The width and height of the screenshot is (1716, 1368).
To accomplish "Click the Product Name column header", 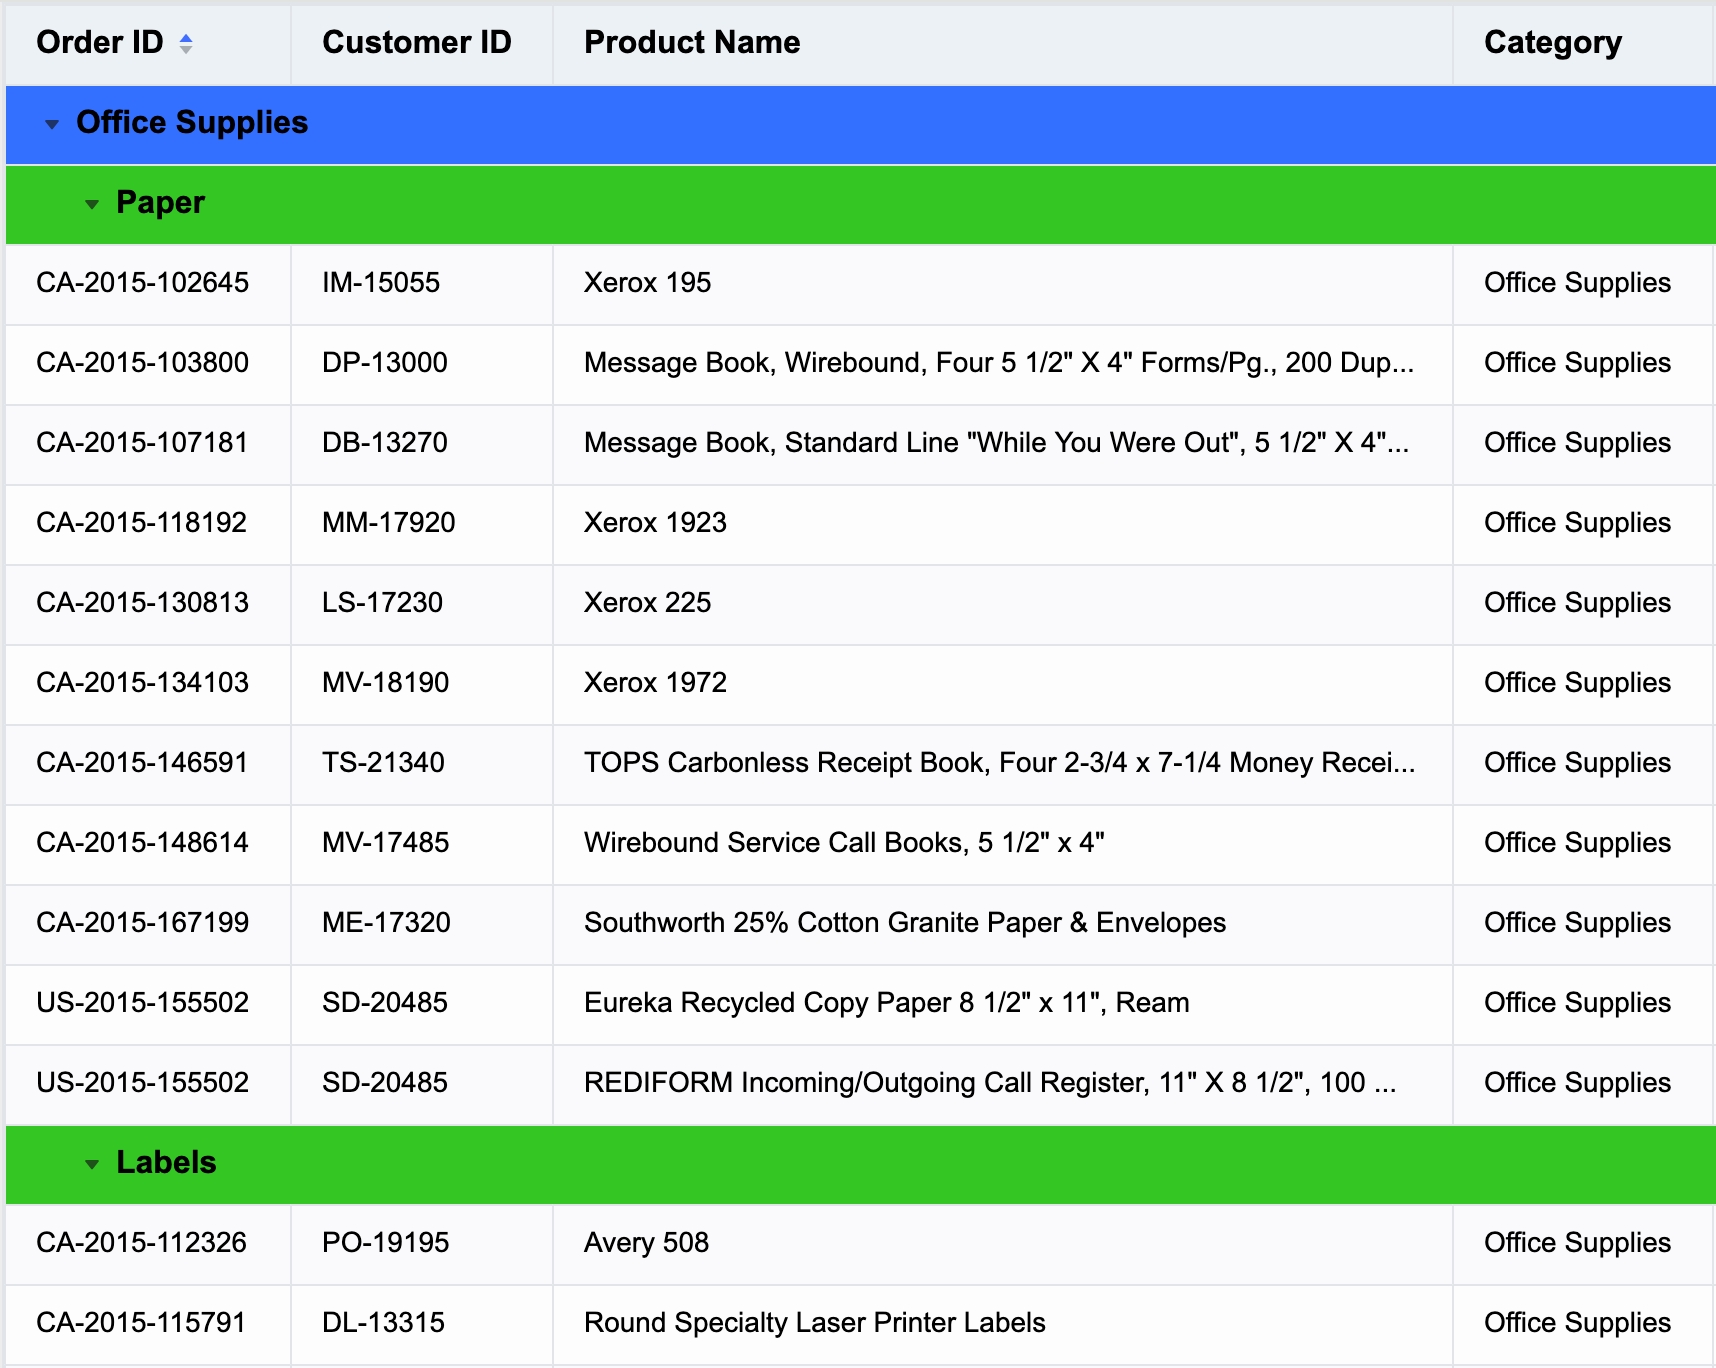I will click(x=1003, y=43).
